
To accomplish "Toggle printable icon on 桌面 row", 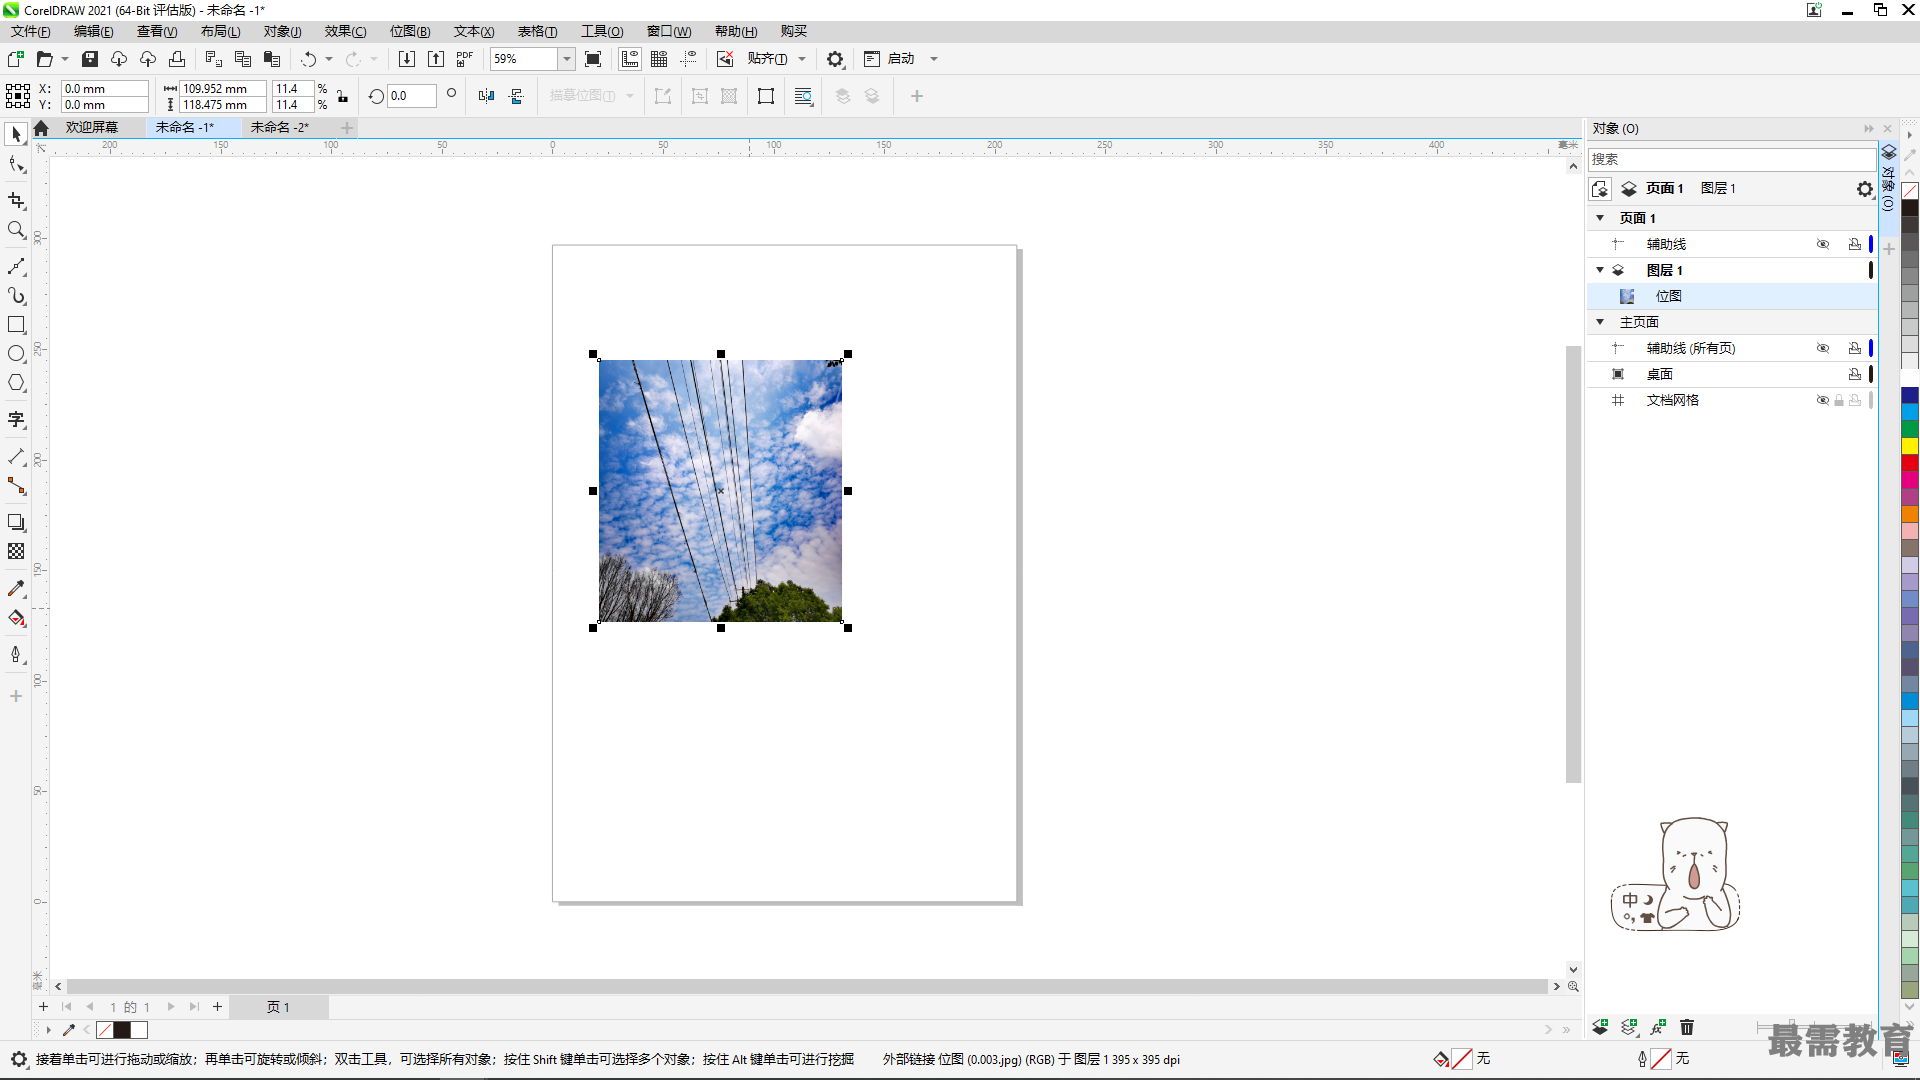I will (1855, 374).
